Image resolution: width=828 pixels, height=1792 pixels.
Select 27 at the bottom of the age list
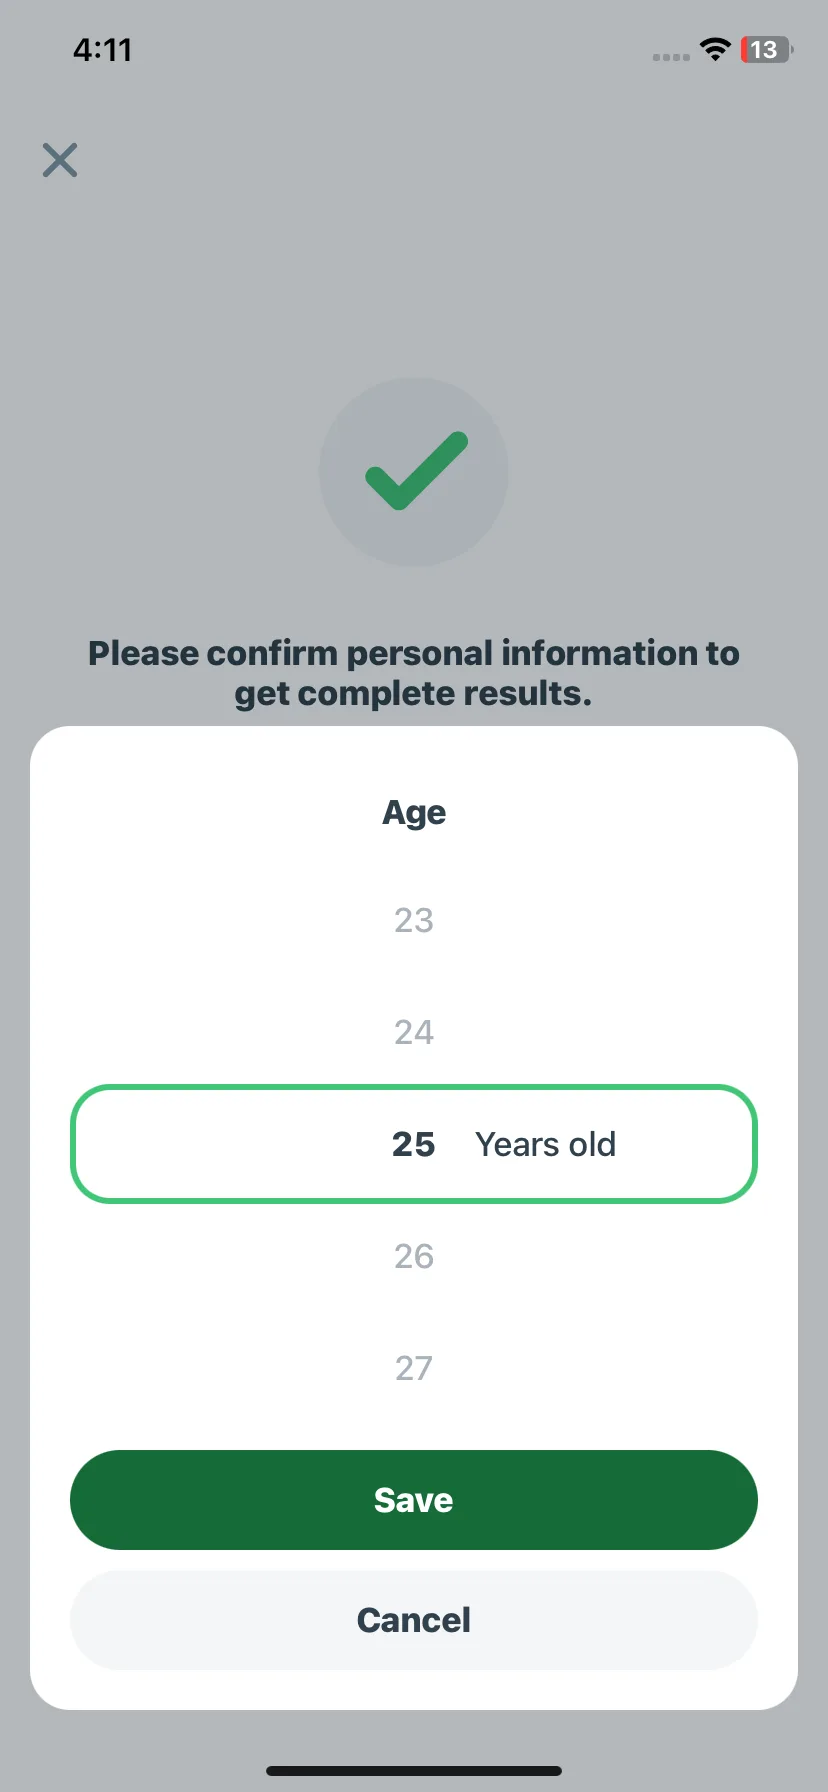click(414, 1368)
